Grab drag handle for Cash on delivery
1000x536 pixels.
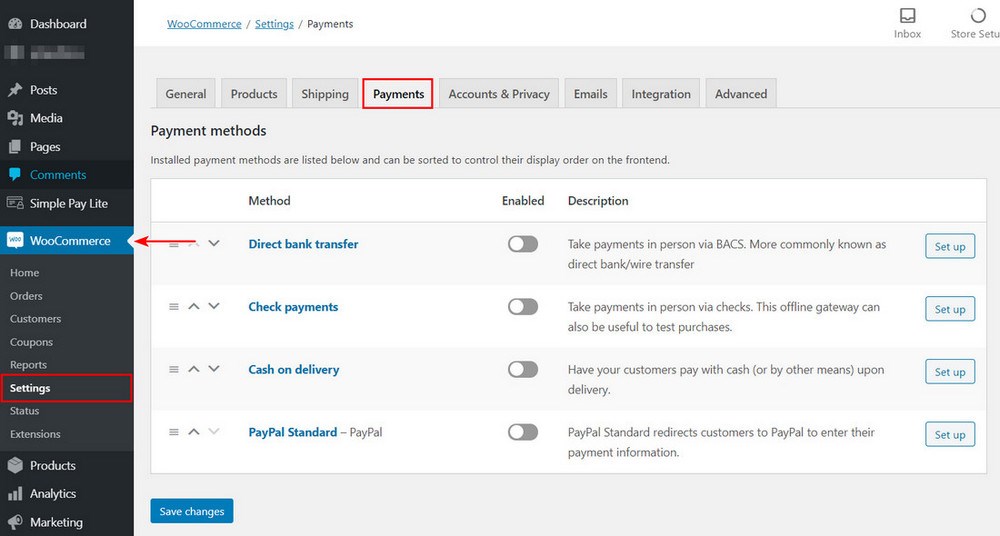(x=173, y=369)
